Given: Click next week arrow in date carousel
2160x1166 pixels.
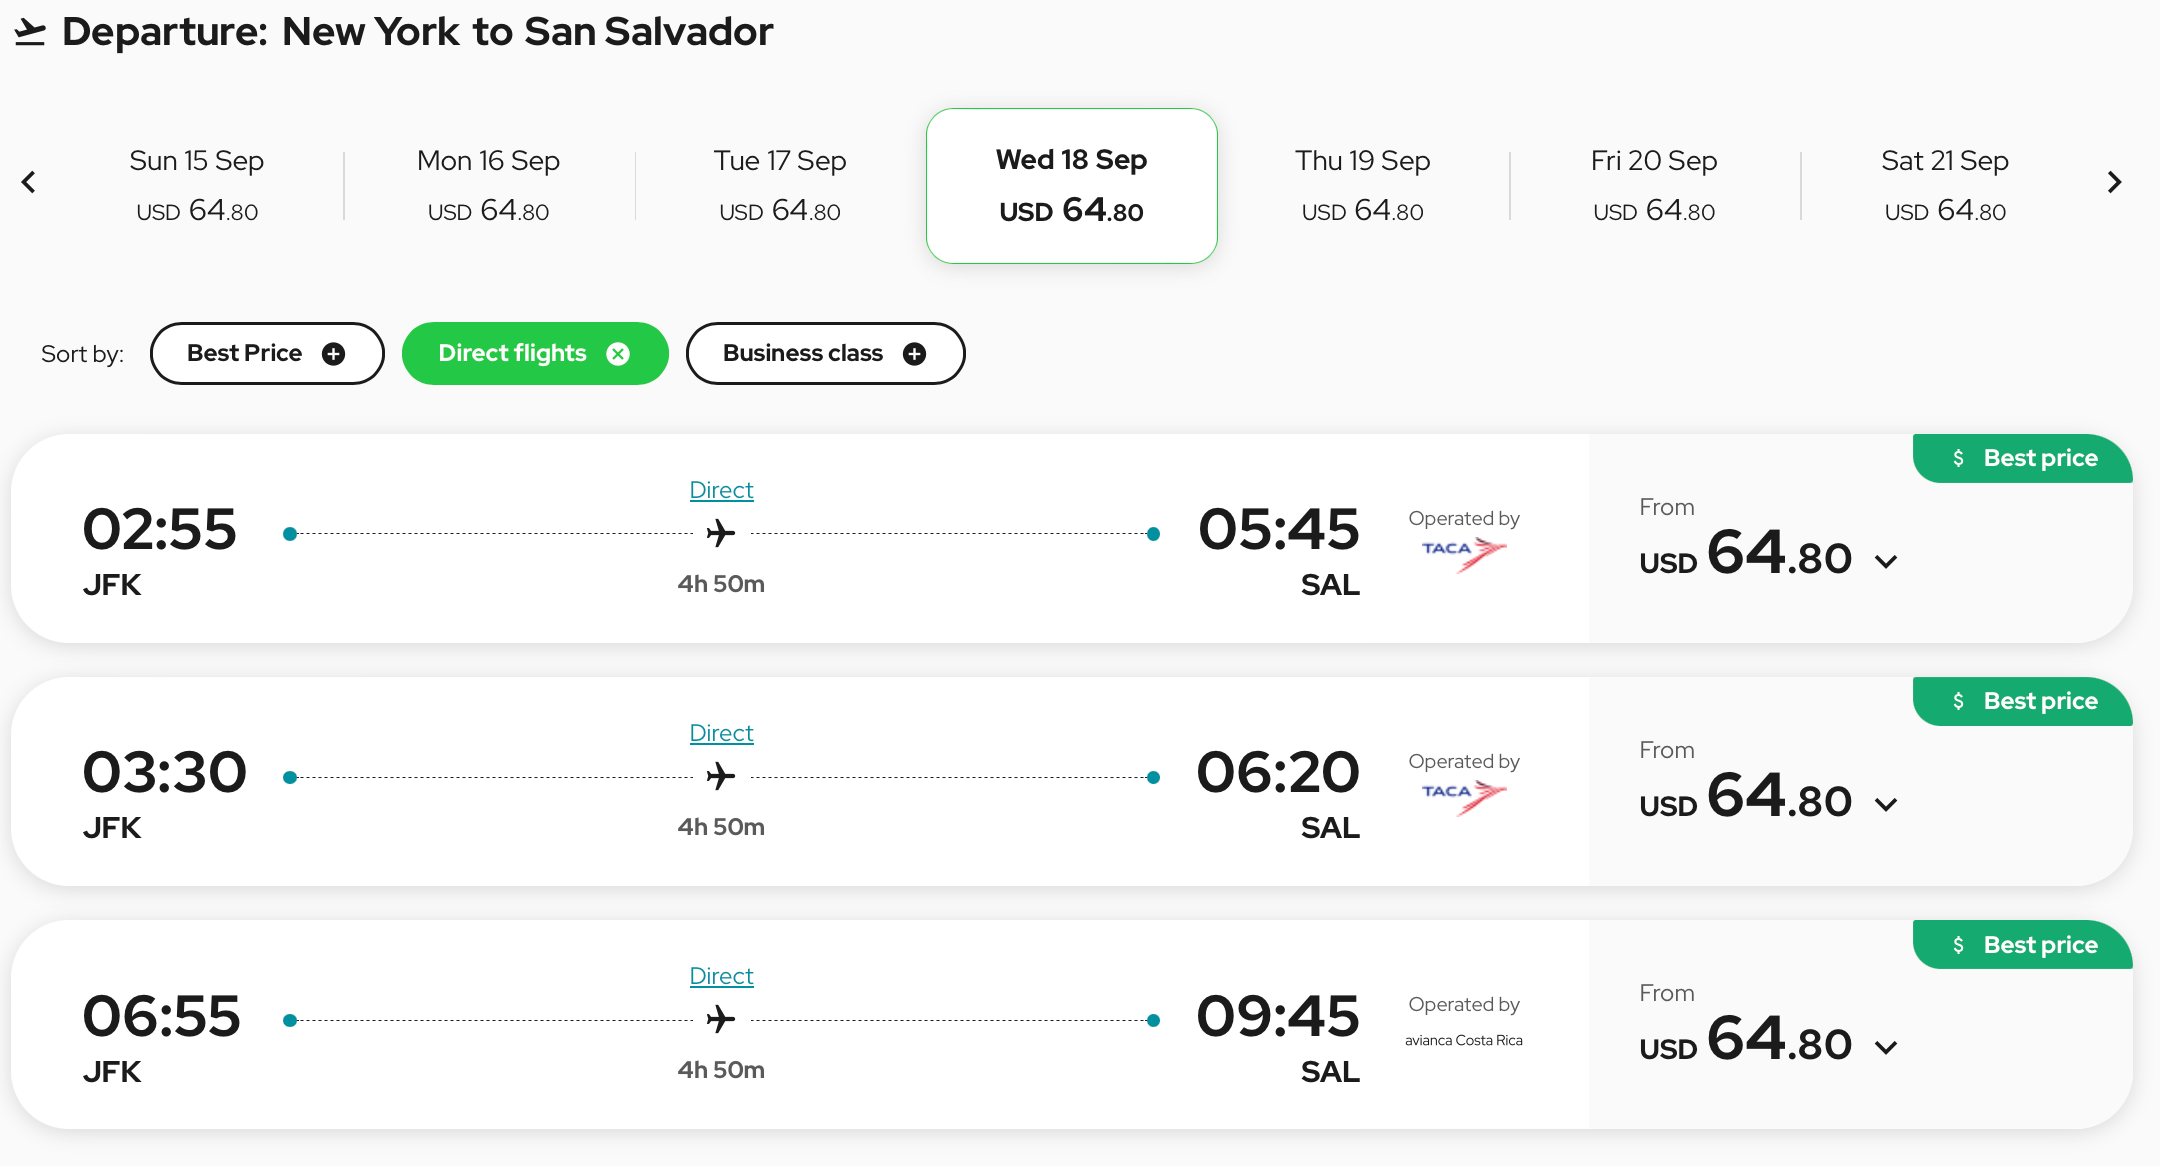Looking at the screenshot, I should (2114, 182).
